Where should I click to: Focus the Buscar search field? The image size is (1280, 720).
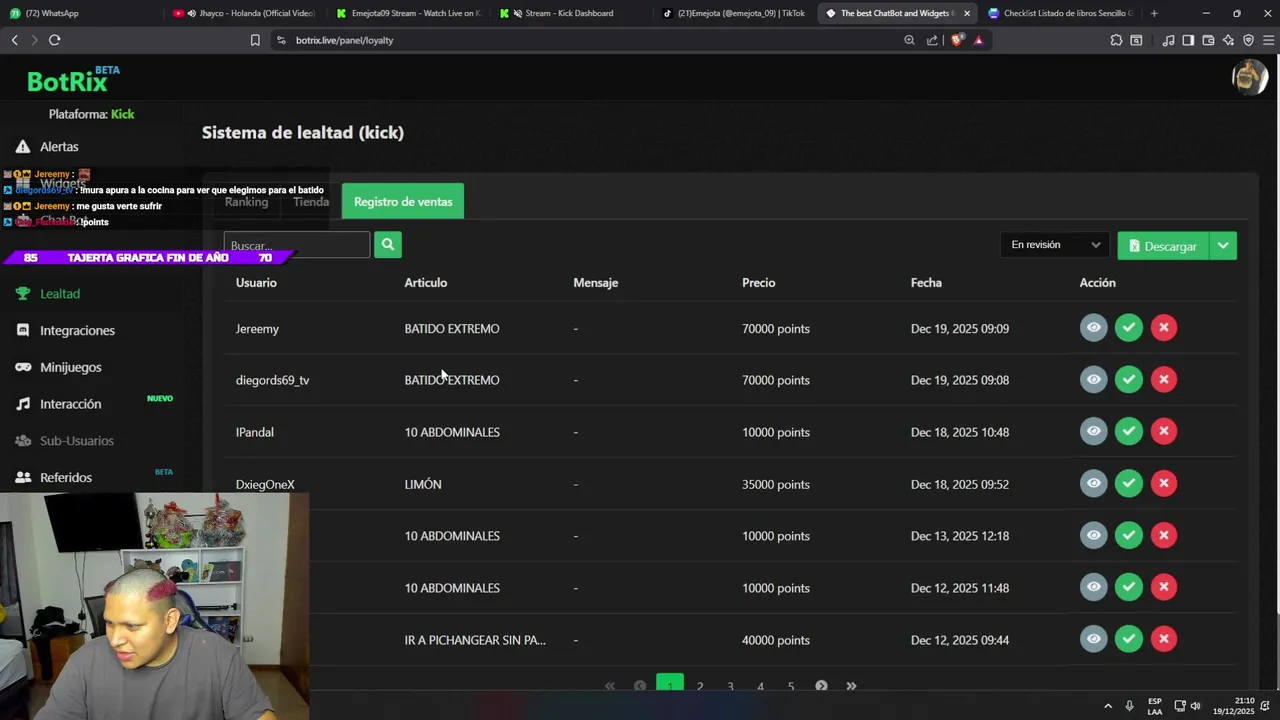click(297, 245)
